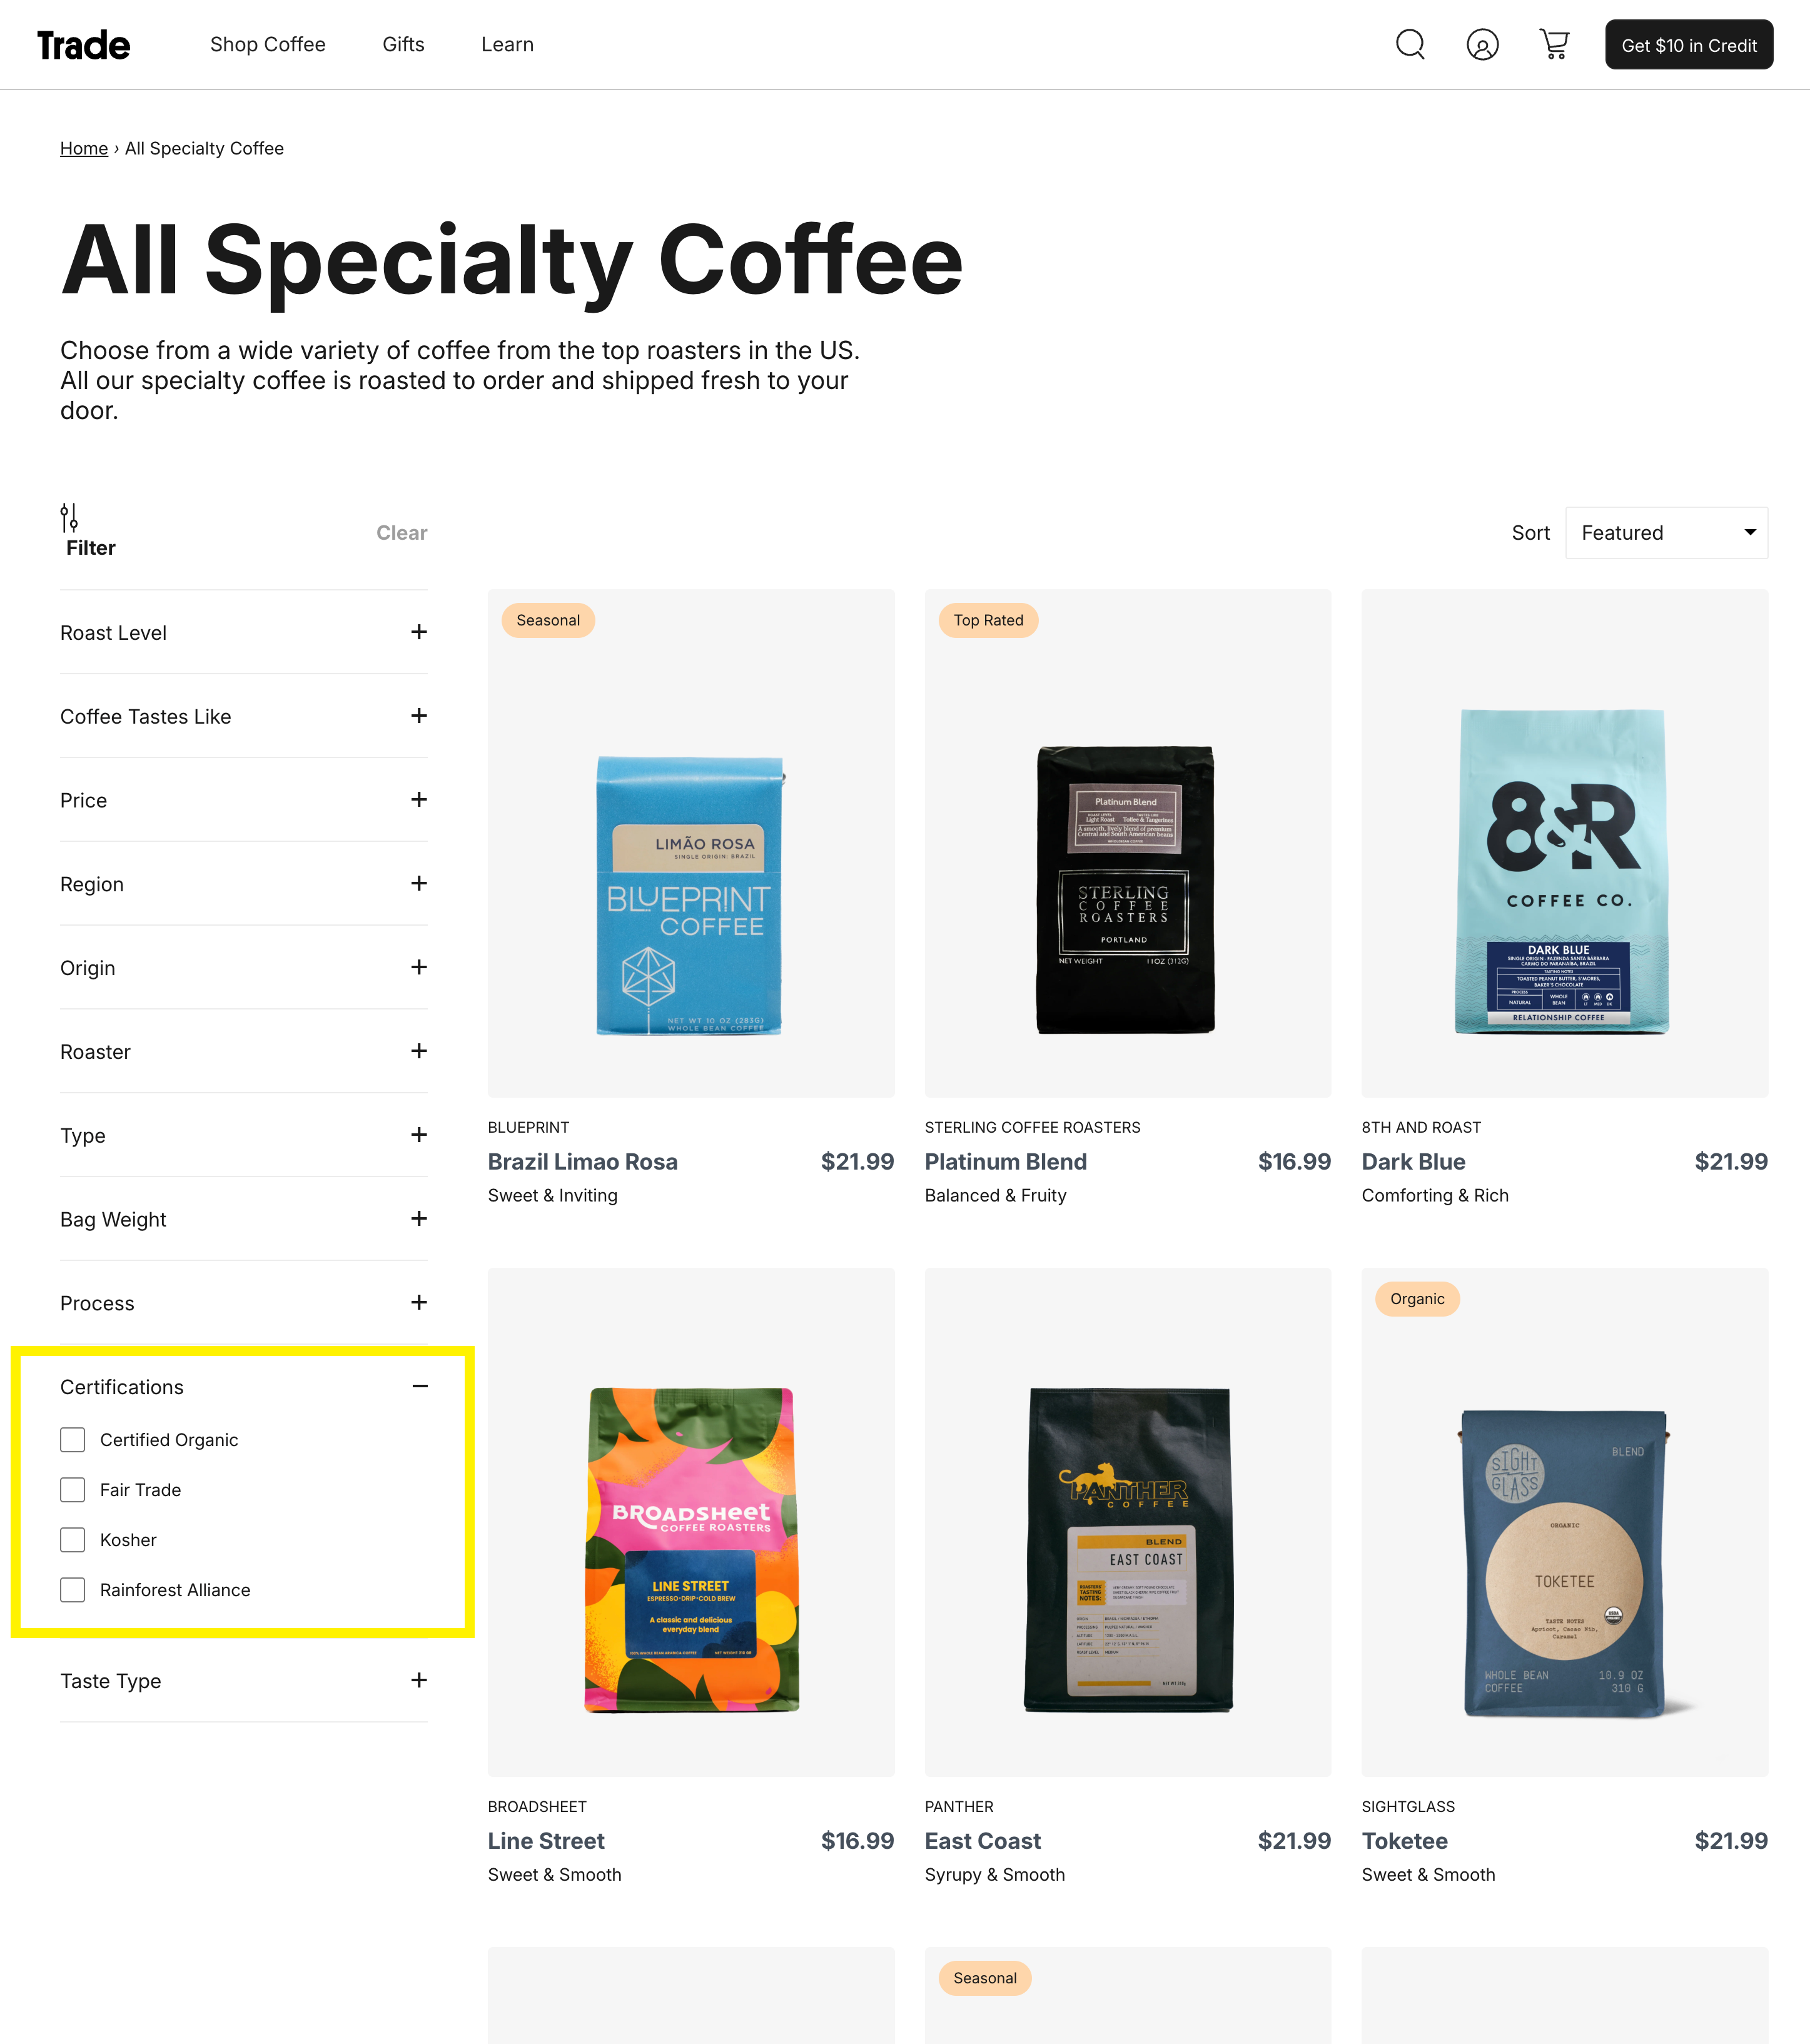Enable the Fair Trade checkbox

click(x=72, y=1490)
